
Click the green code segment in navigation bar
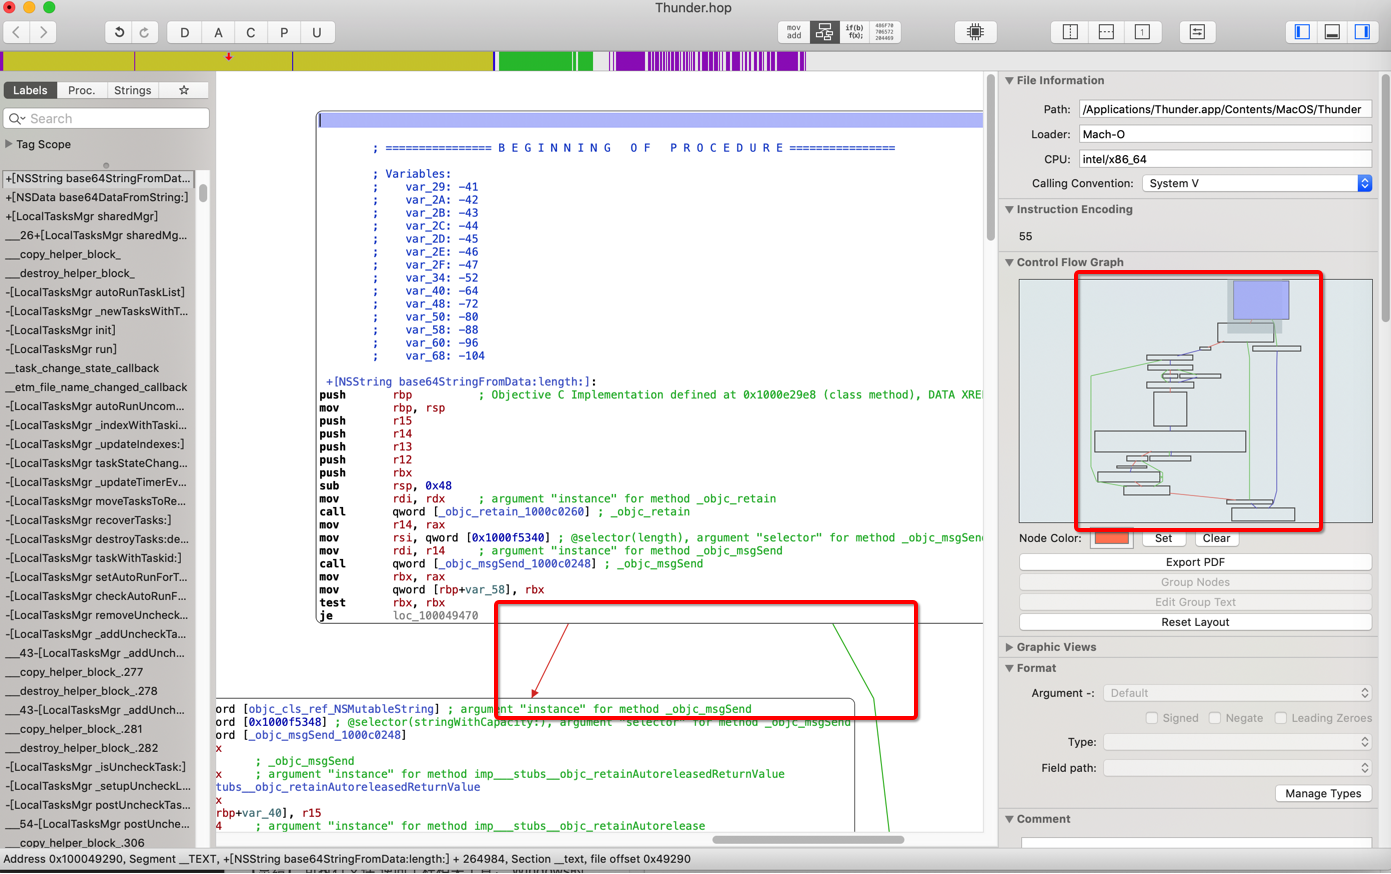click(x=545, y=62)
